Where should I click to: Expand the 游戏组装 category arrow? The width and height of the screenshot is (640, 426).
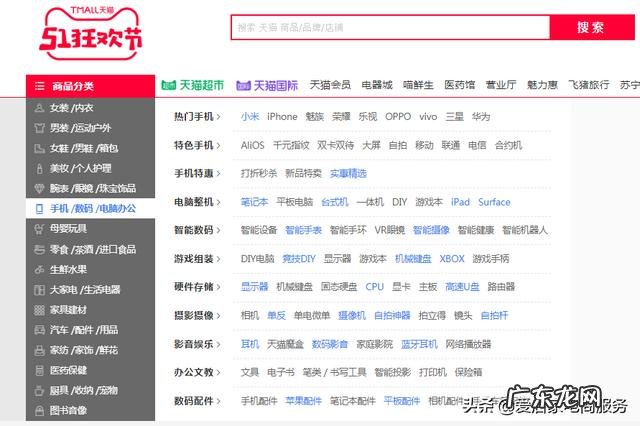[x=219, y=259]
